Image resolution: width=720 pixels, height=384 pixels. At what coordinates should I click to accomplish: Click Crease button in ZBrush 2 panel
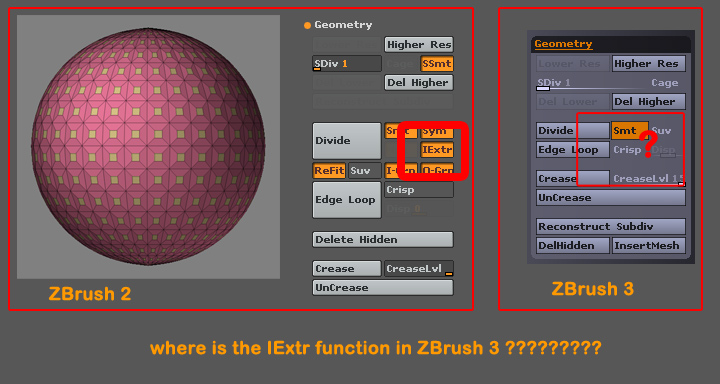(347, 269)
